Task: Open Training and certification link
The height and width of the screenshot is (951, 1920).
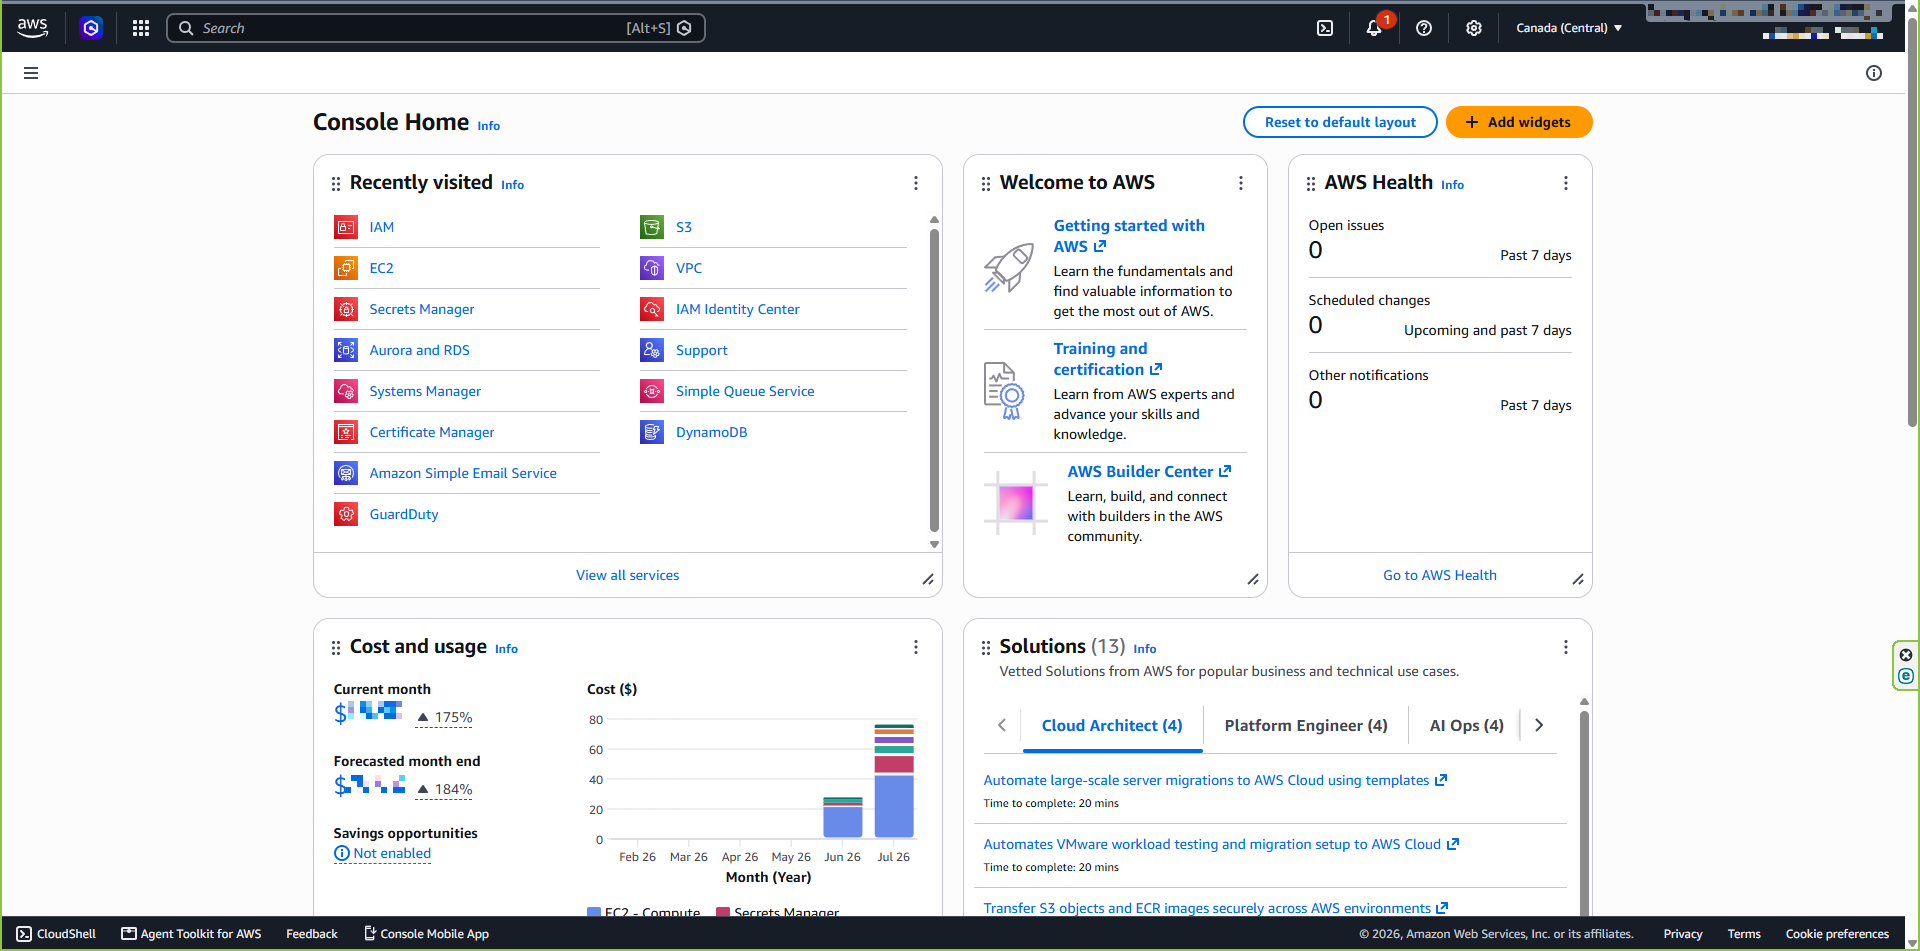Action: [1107, 359]
